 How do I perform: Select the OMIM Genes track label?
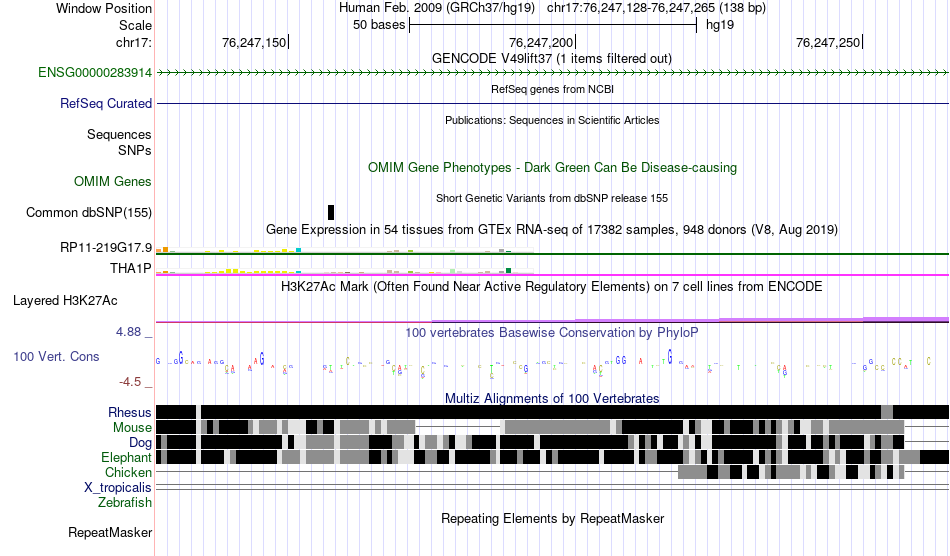point(113,181)
